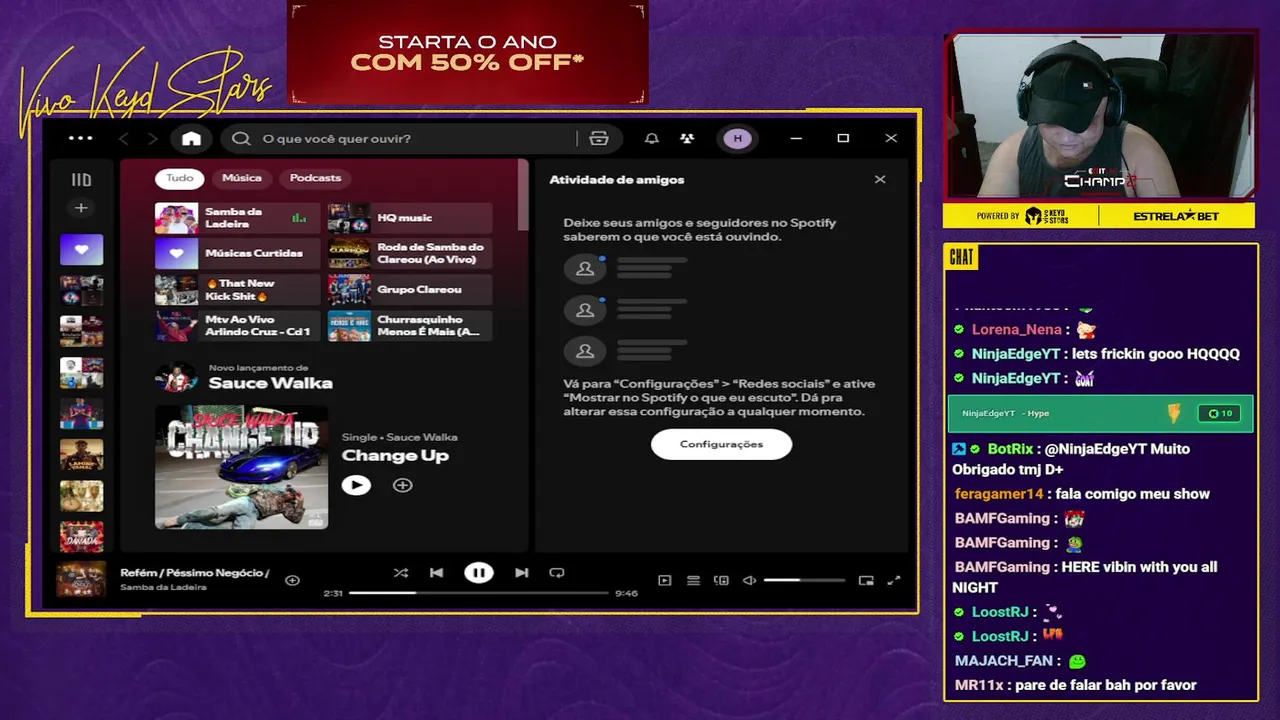1280x720 pixels.
Task: Mute with the speaker icon
Action: 749,580
